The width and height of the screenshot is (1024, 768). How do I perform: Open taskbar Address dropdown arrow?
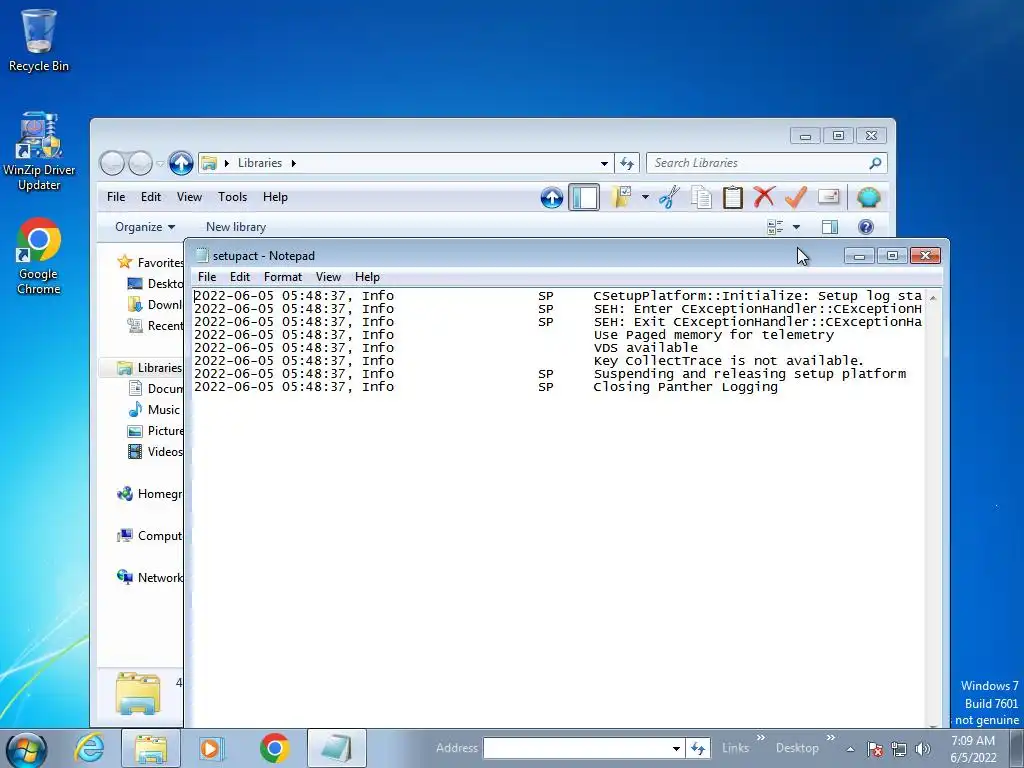point(677,748)
